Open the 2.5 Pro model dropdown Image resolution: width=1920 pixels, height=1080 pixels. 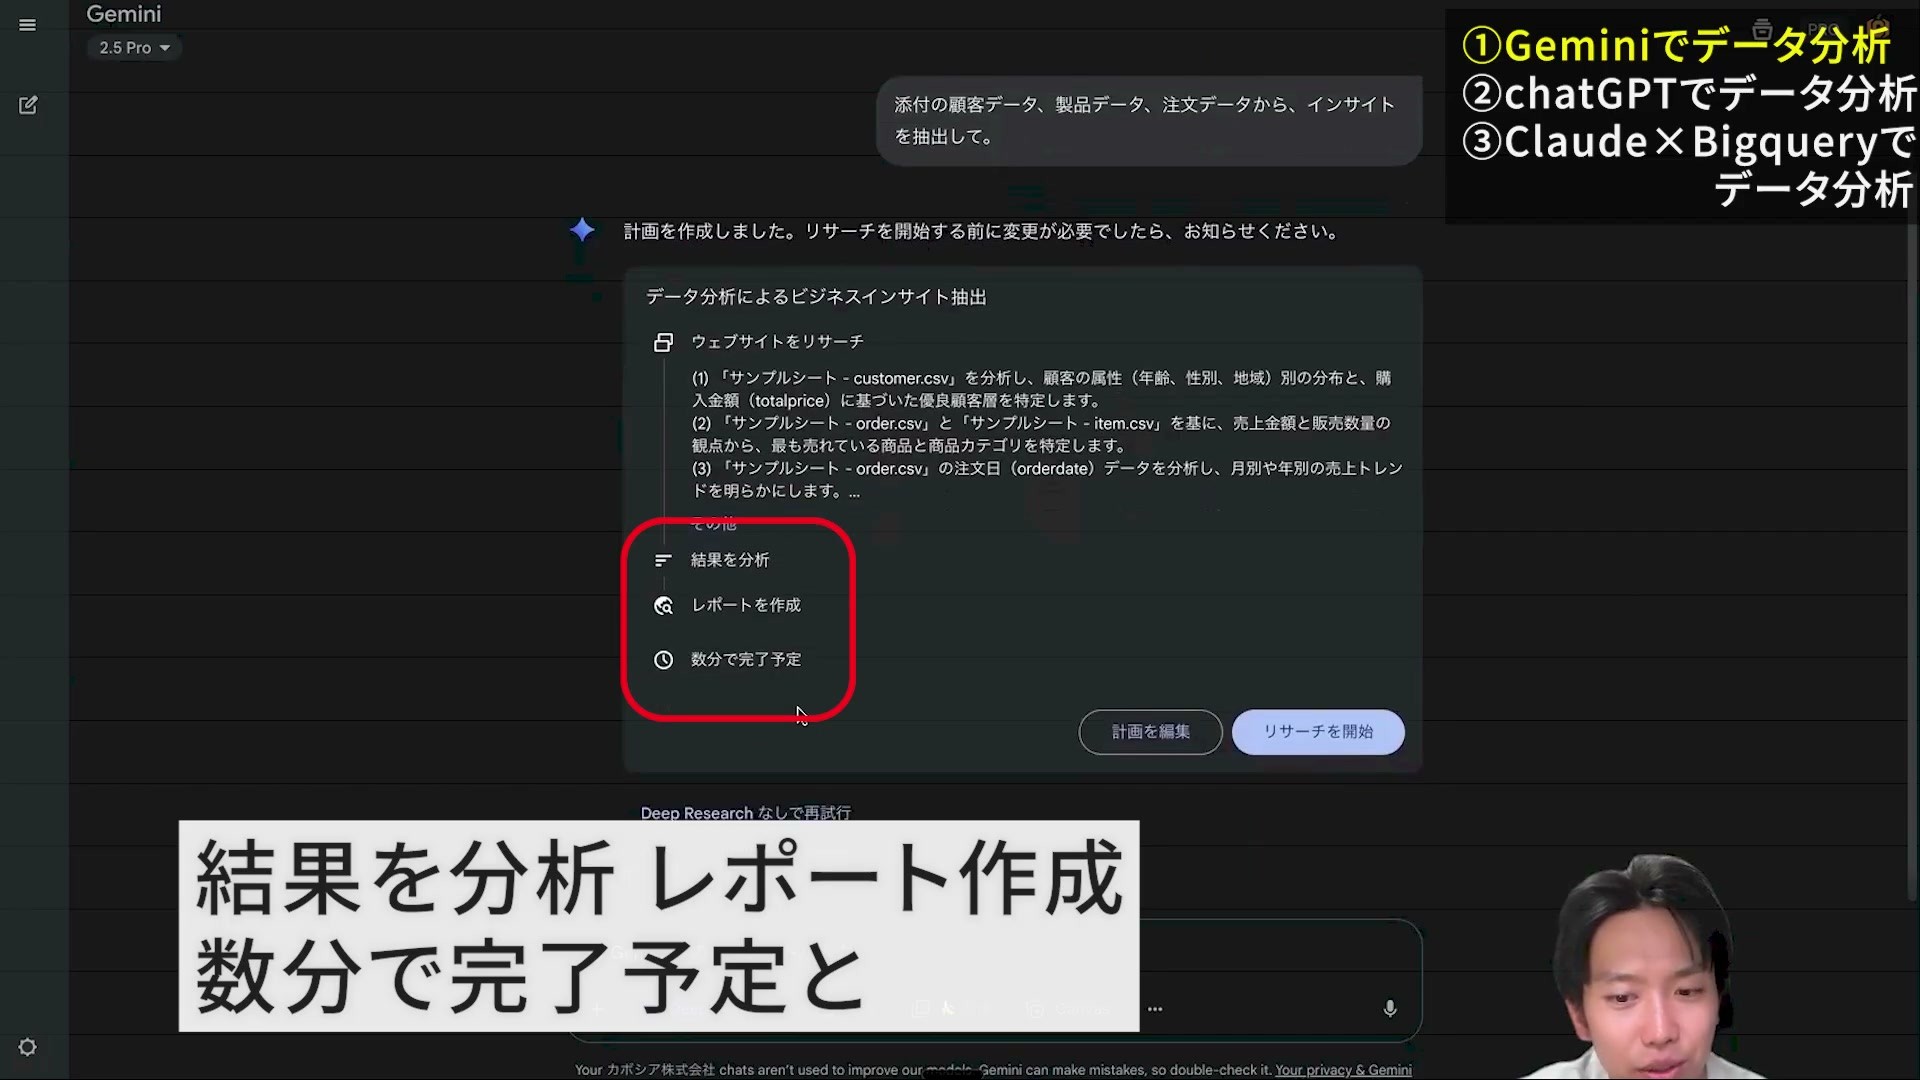tap(134, 48)
